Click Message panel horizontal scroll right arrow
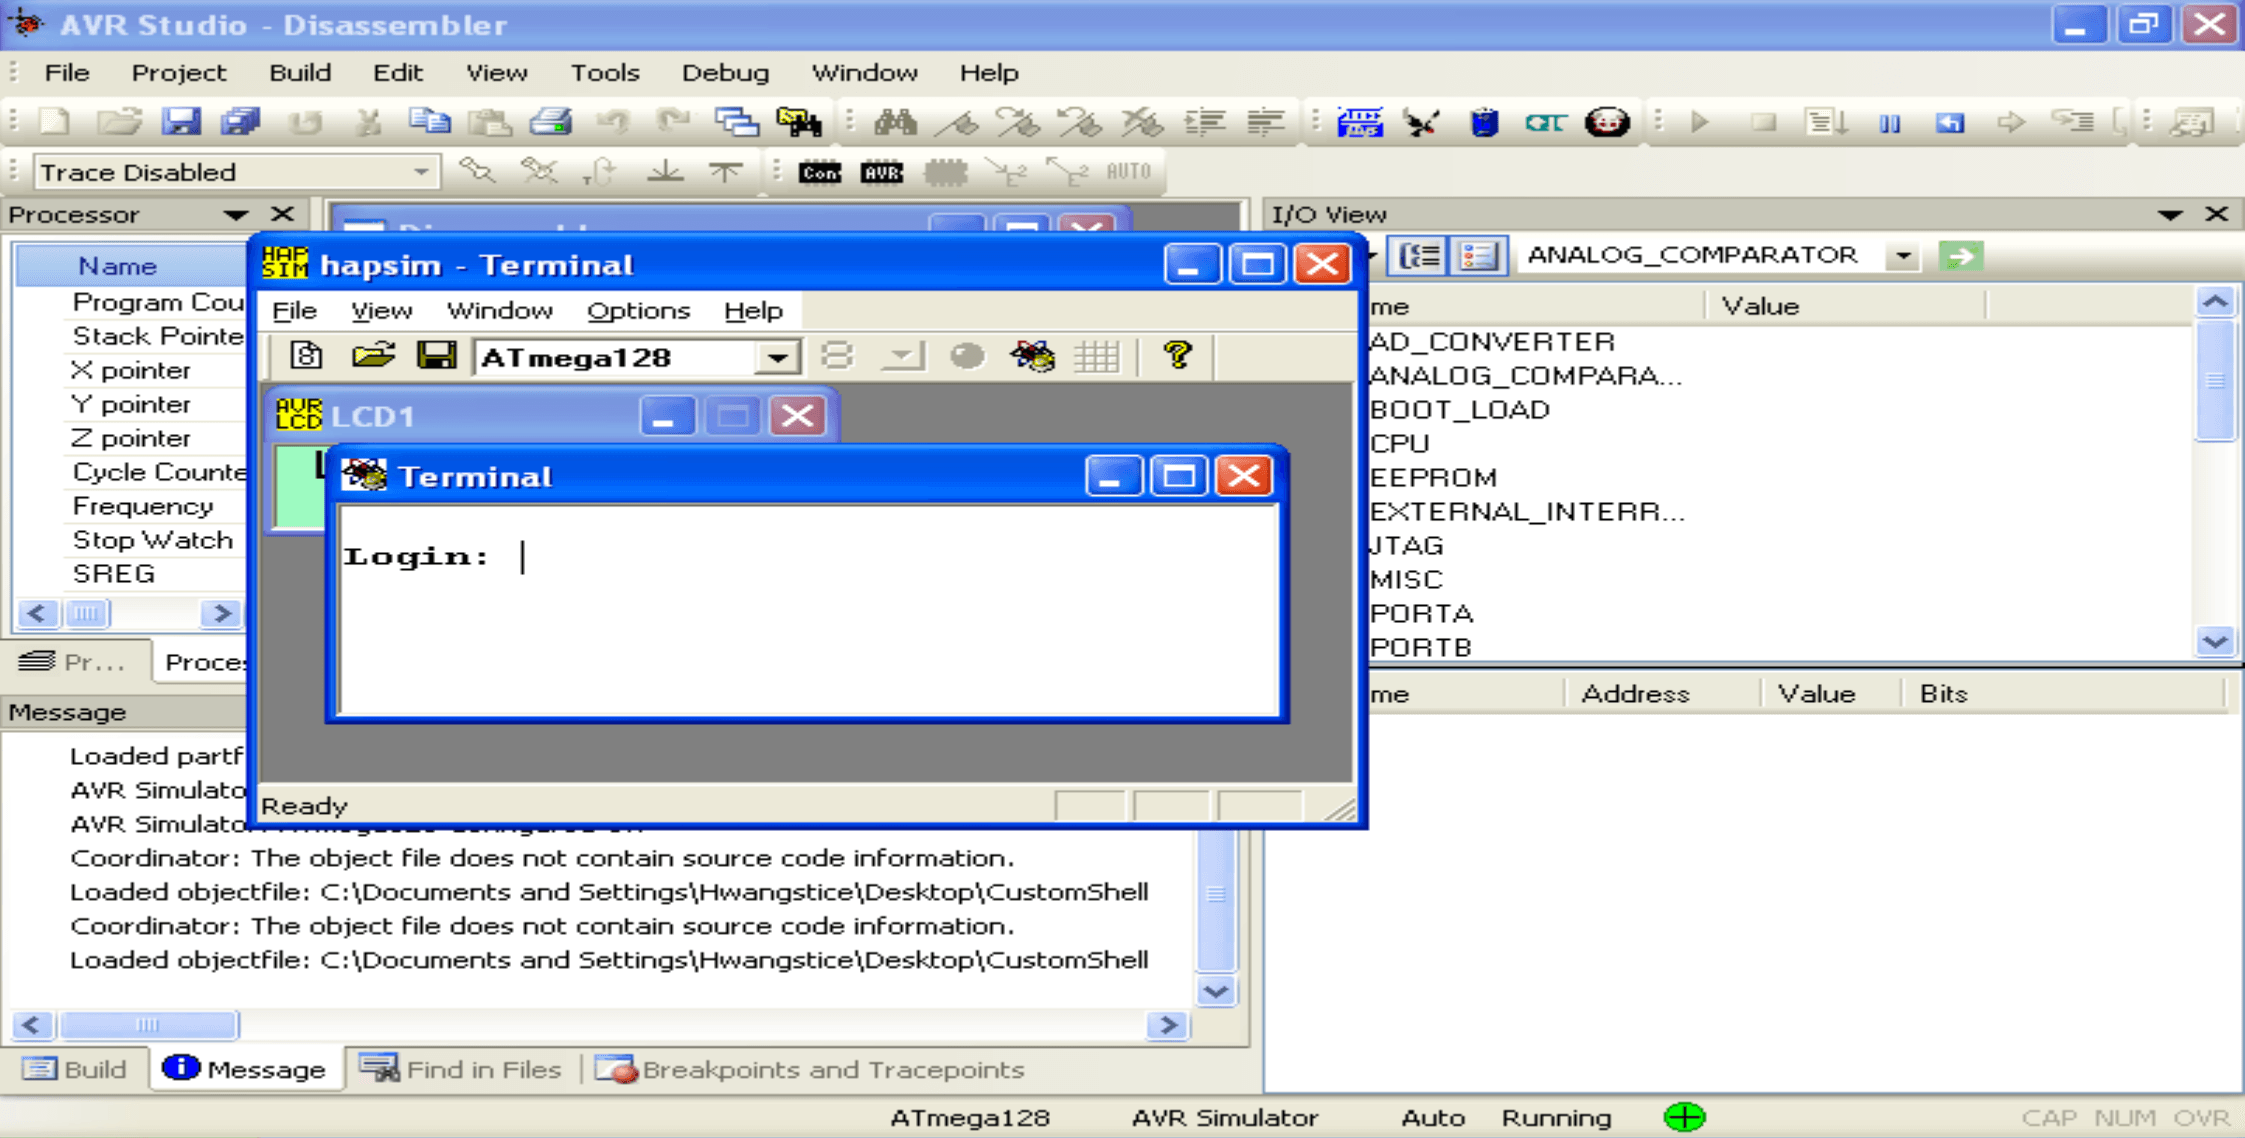Viewport: 2245px width, 1138px height. click(x=1167, y=1025)
